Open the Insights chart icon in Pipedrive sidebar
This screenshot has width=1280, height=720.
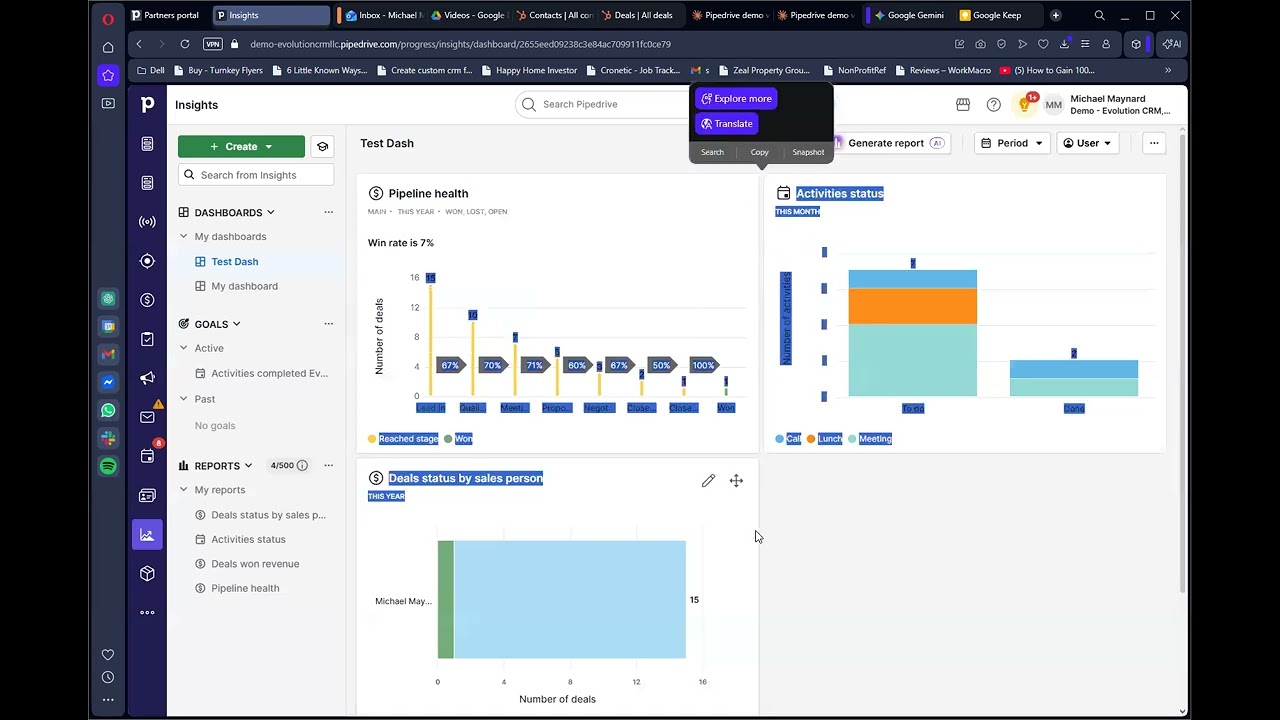(x=147, y=535)
